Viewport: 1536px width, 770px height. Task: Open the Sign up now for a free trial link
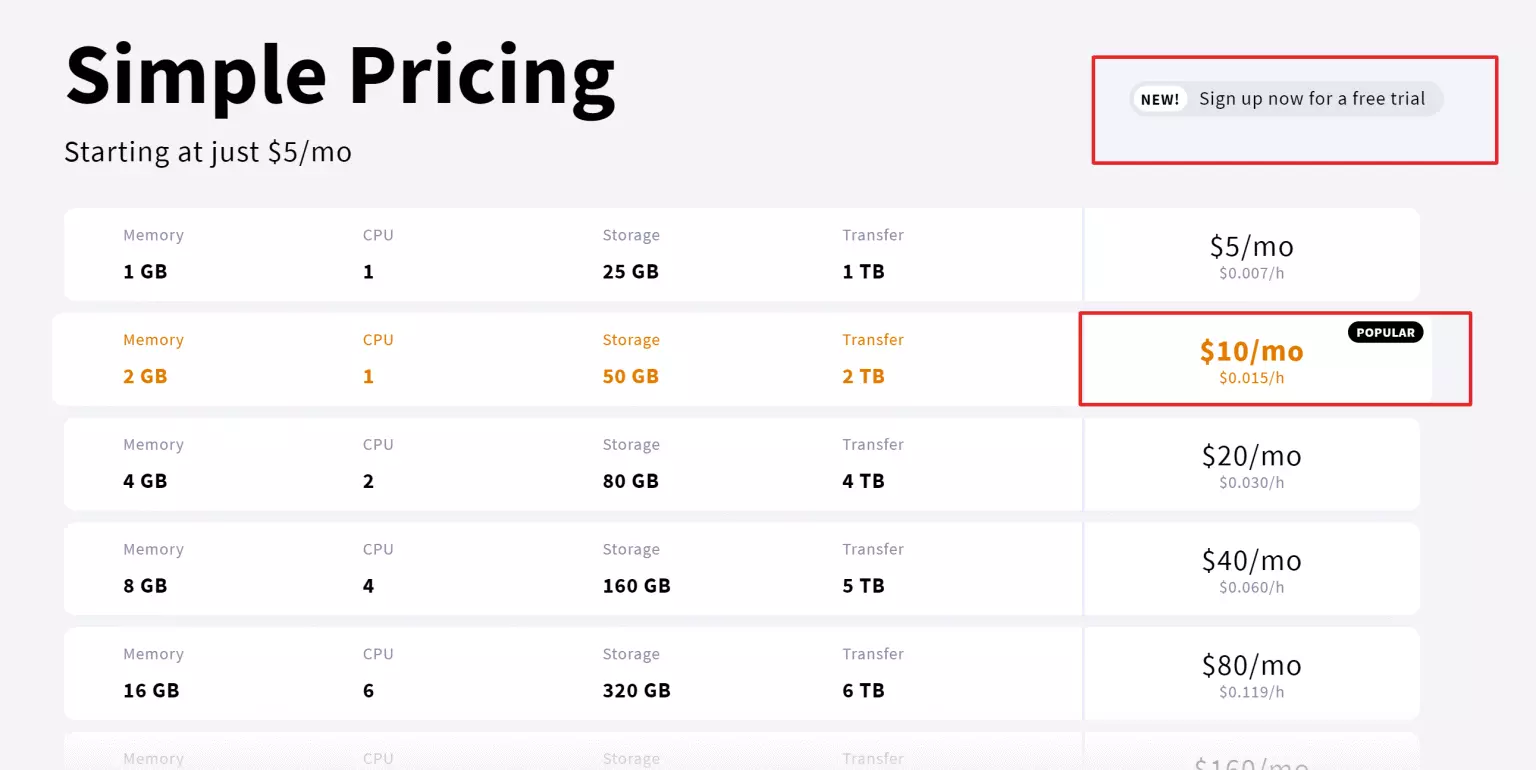(1312, 98)
